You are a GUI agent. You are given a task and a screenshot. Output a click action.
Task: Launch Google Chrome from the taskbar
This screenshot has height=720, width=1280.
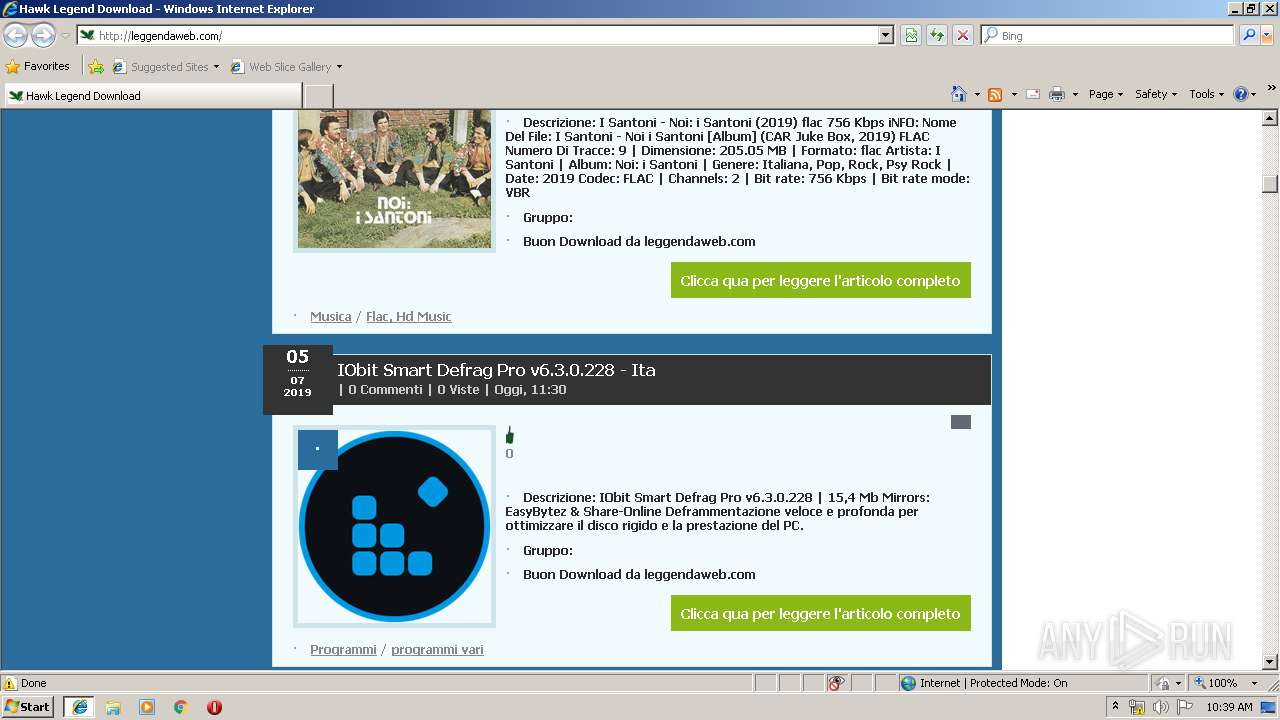point(181,707)
